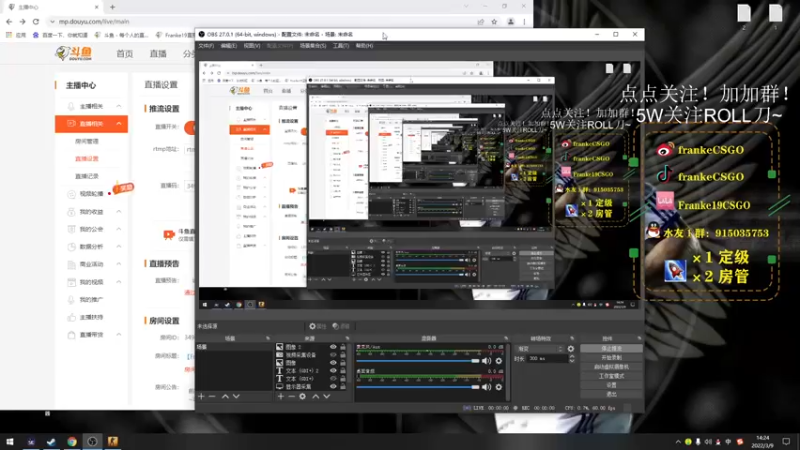This screenshot has width=800, height=450.
Task: Toggle visibility of 显示器采集 source
Action: tap(333, 387)
